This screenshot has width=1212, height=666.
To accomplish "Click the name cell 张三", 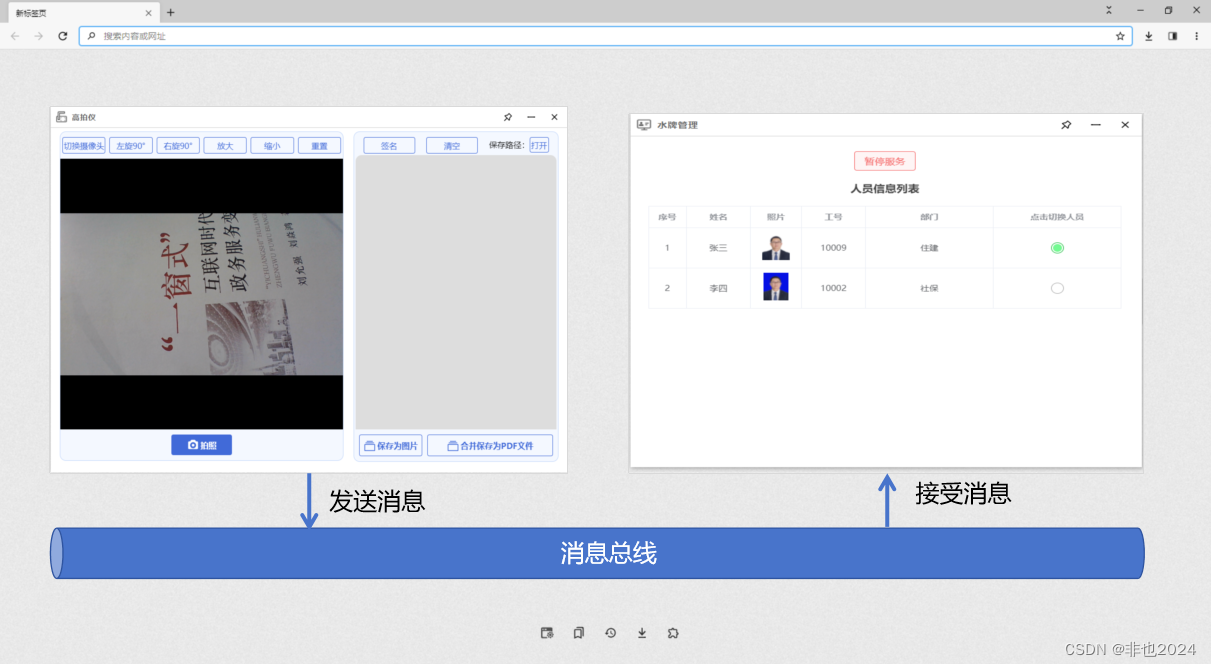I will 718,248.
